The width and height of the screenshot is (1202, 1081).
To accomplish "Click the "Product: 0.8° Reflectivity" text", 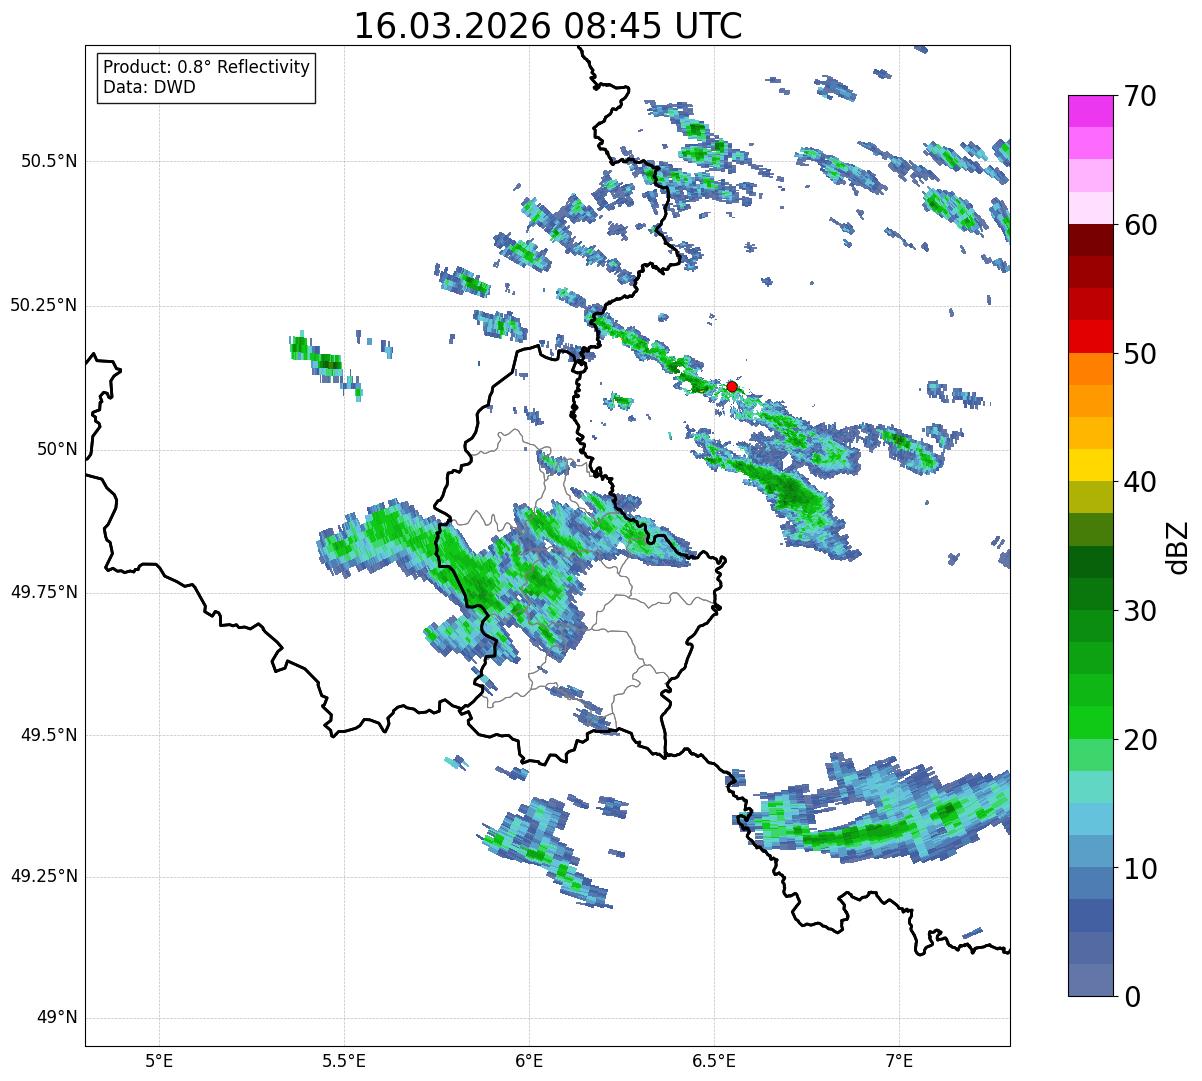I will coord(207,67).
